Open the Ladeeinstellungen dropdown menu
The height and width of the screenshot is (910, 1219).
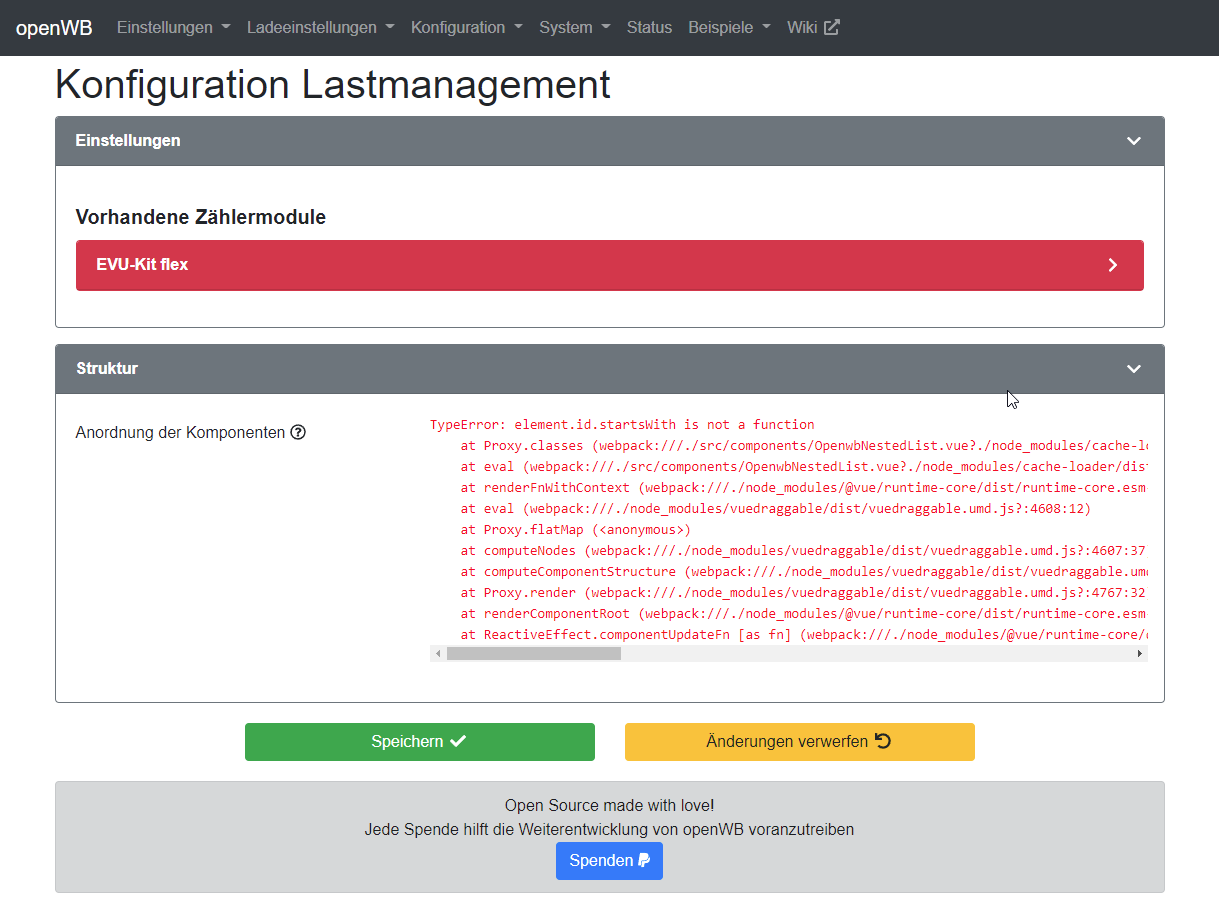click(320, 27)
